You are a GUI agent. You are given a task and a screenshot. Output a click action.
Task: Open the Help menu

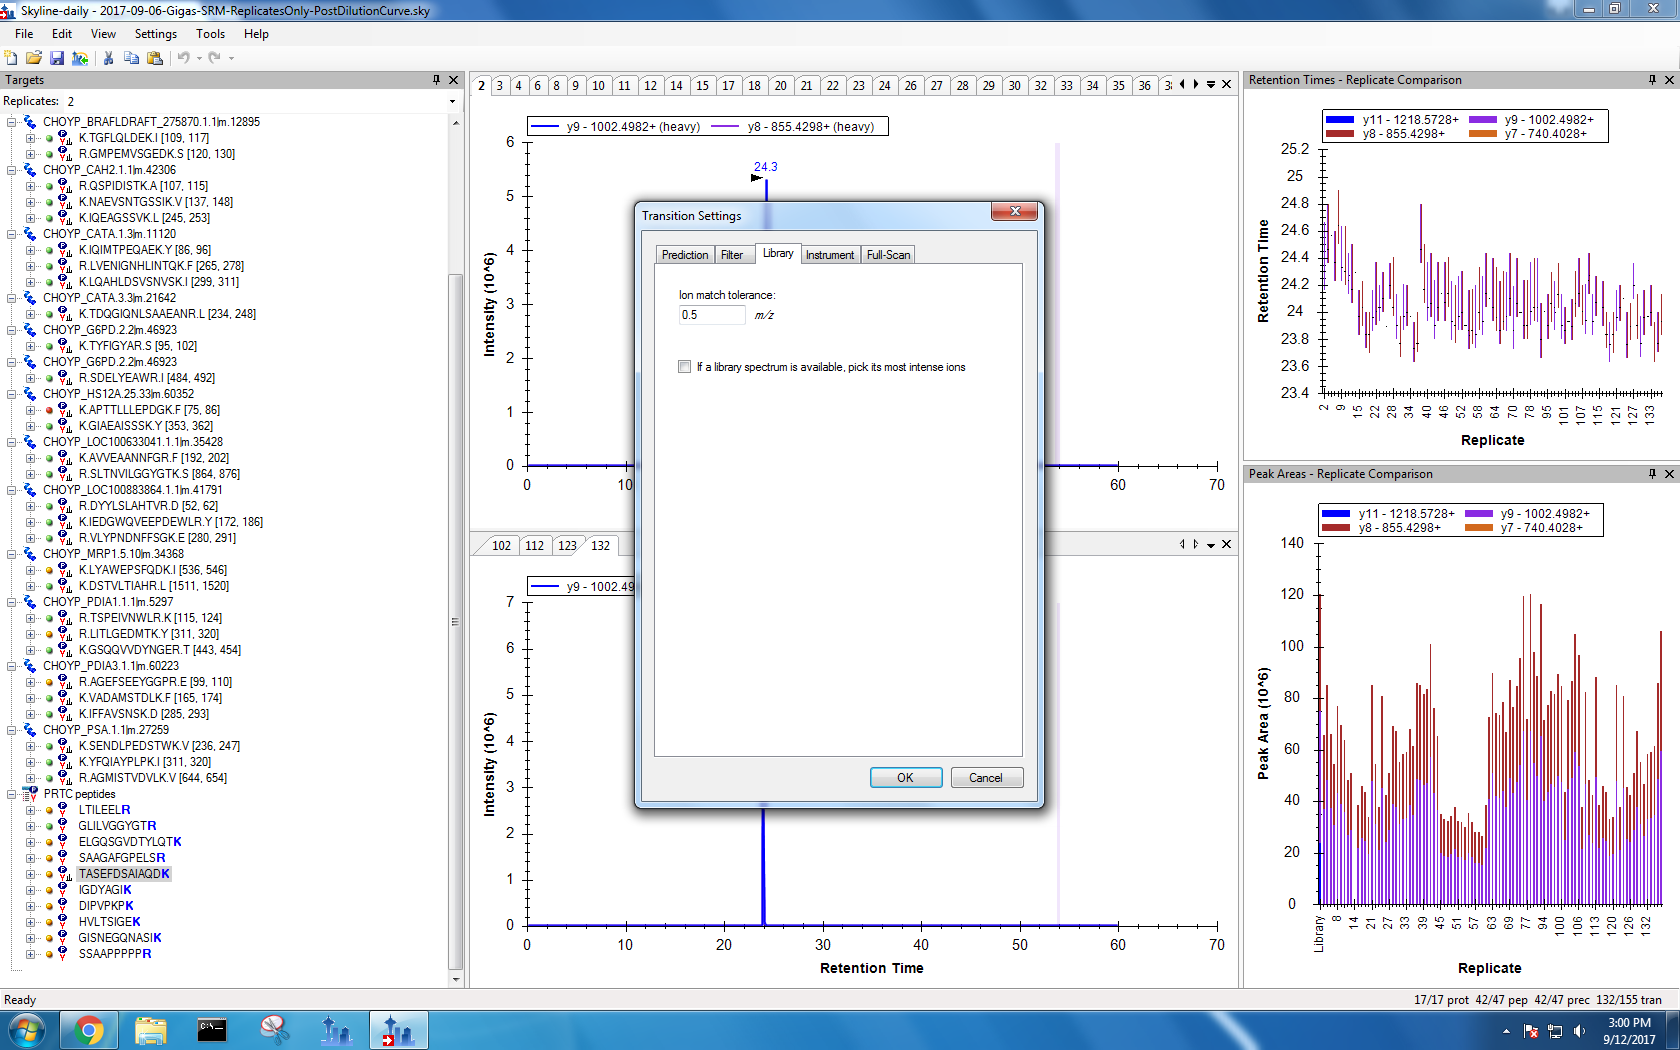(256, 34)
